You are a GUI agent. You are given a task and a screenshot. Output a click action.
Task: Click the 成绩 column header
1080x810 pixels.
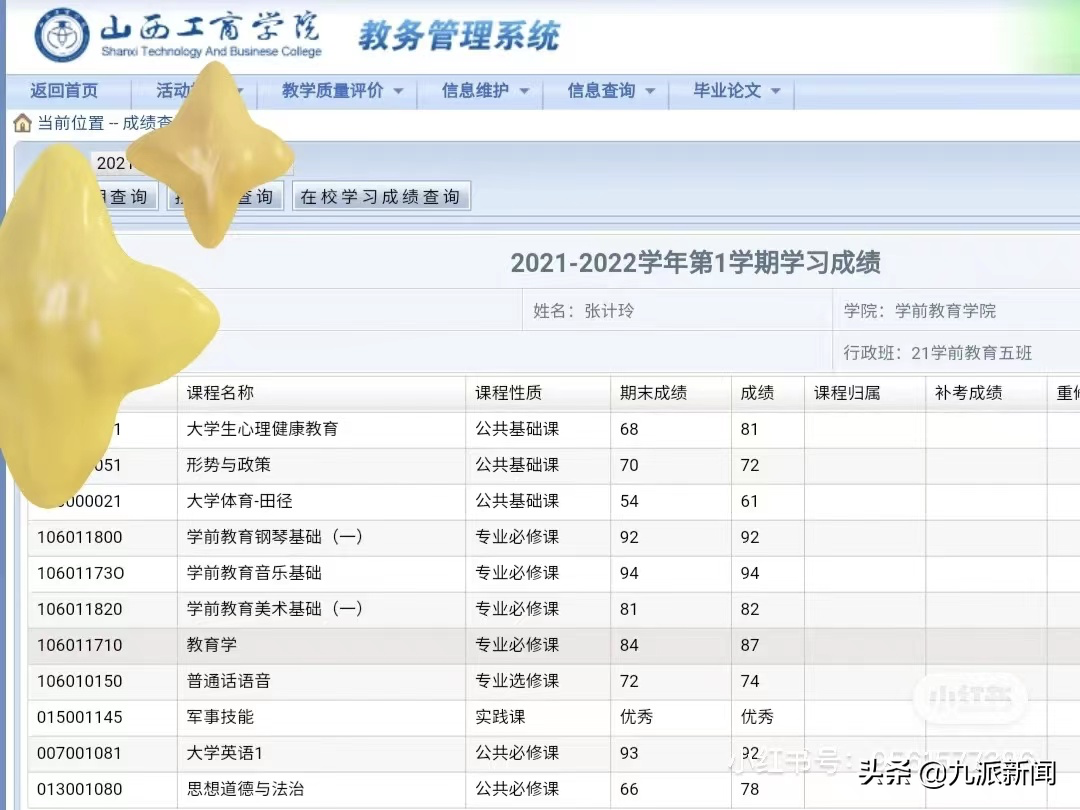(757, 393)
